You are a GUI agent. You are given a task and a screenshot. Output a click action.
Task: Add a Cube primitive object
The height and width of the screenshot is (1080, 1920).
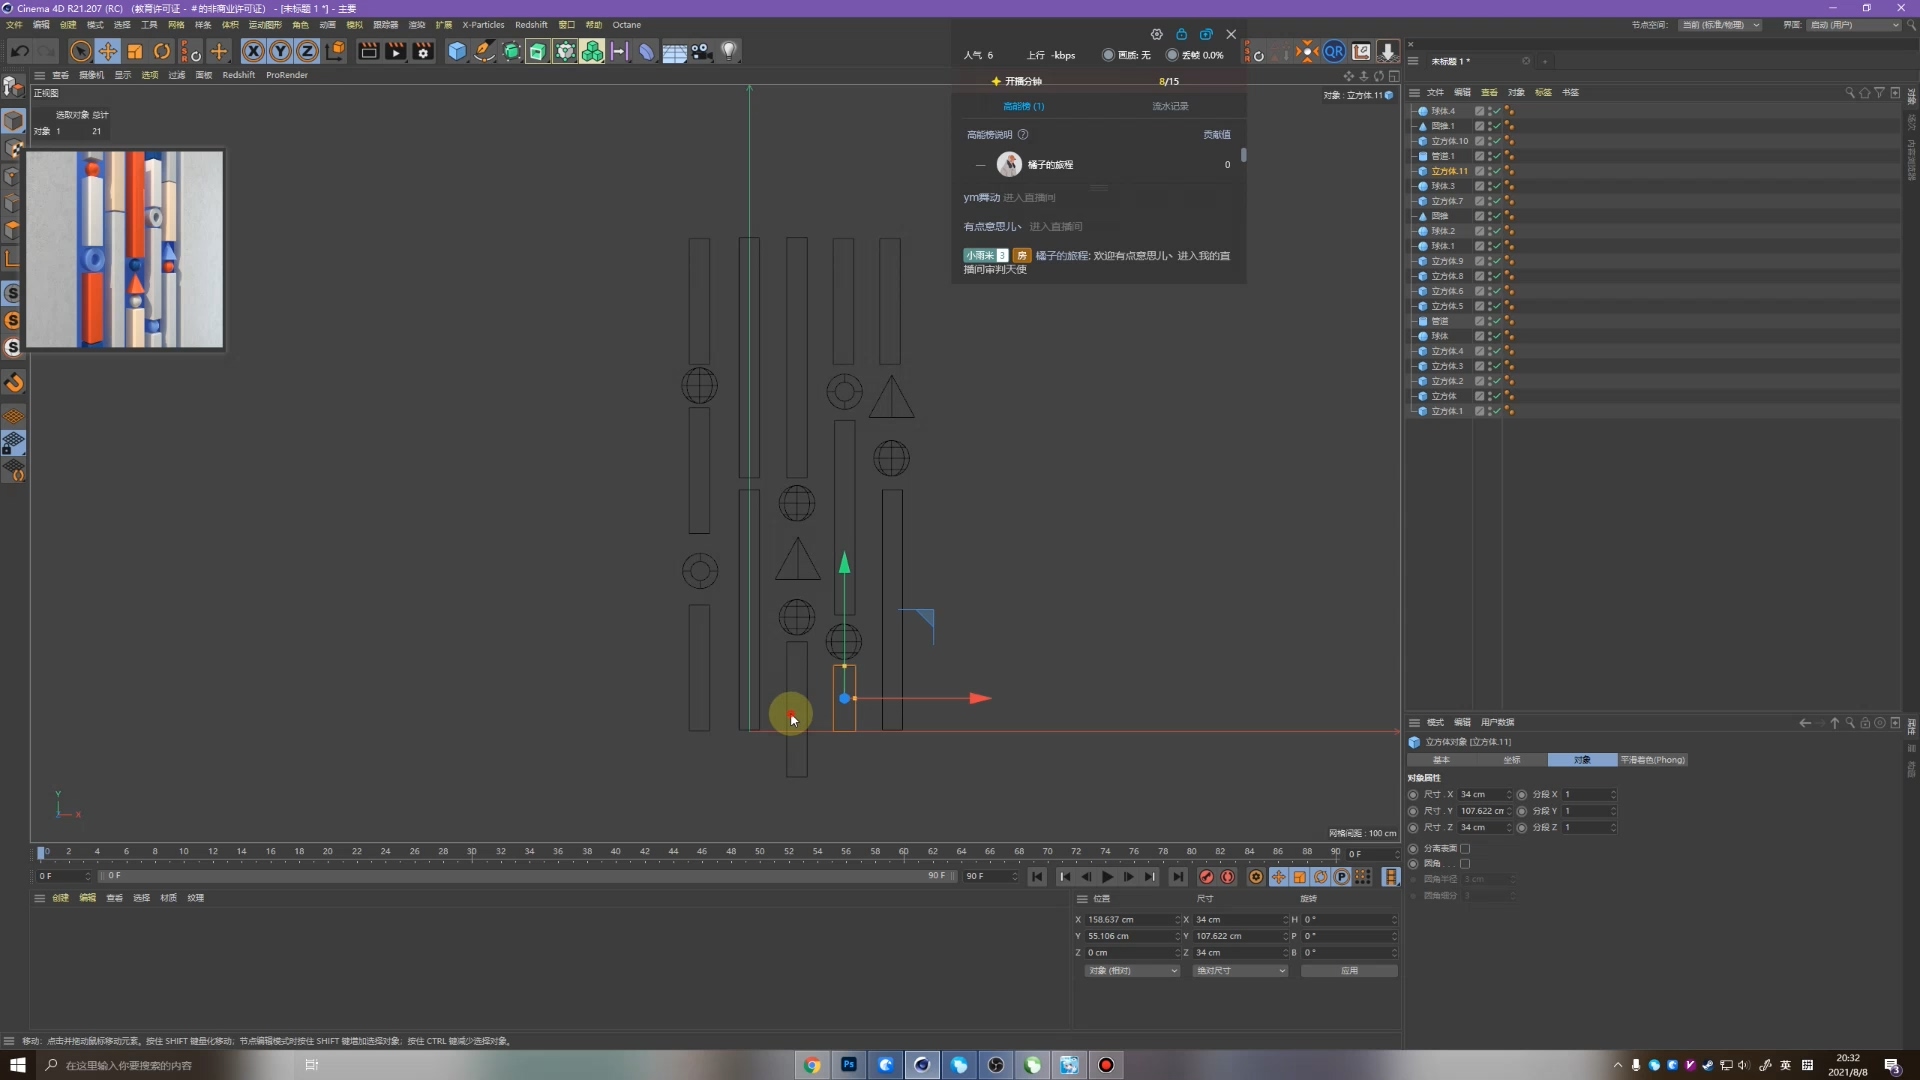[x=457, y=51]
